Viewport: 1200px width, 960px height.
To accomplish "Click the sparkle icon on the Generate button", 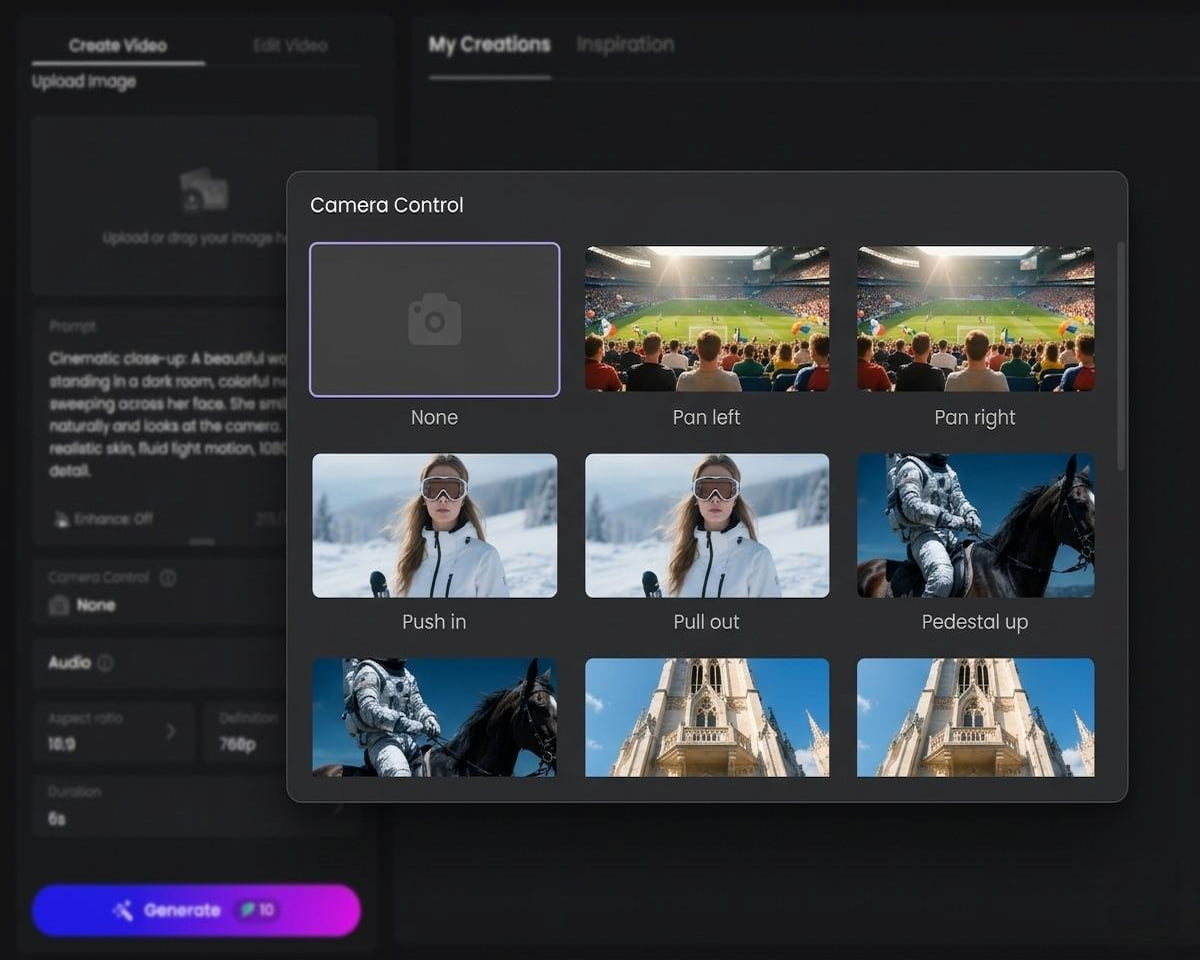I will pyautogui.click(x=122, y=910).
